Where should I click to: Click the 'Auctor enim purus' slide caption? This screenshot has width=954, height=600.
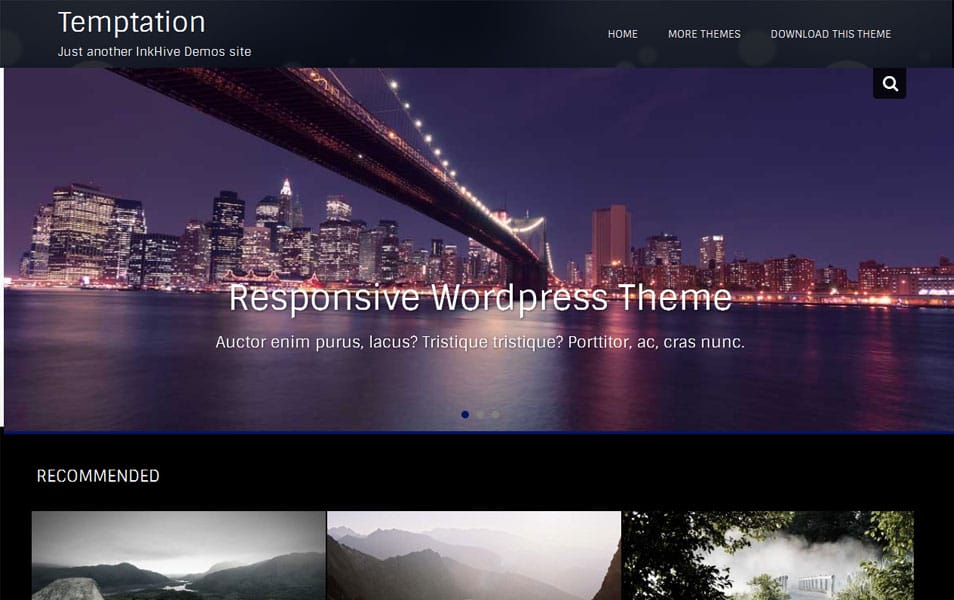tap(480, 342)
